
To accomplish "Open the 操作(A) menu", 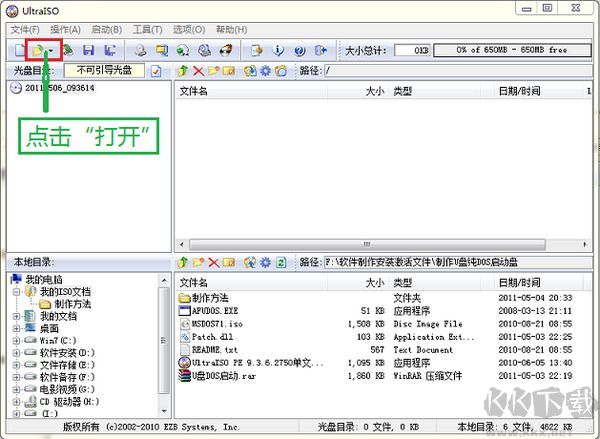I will pos(65,29).
